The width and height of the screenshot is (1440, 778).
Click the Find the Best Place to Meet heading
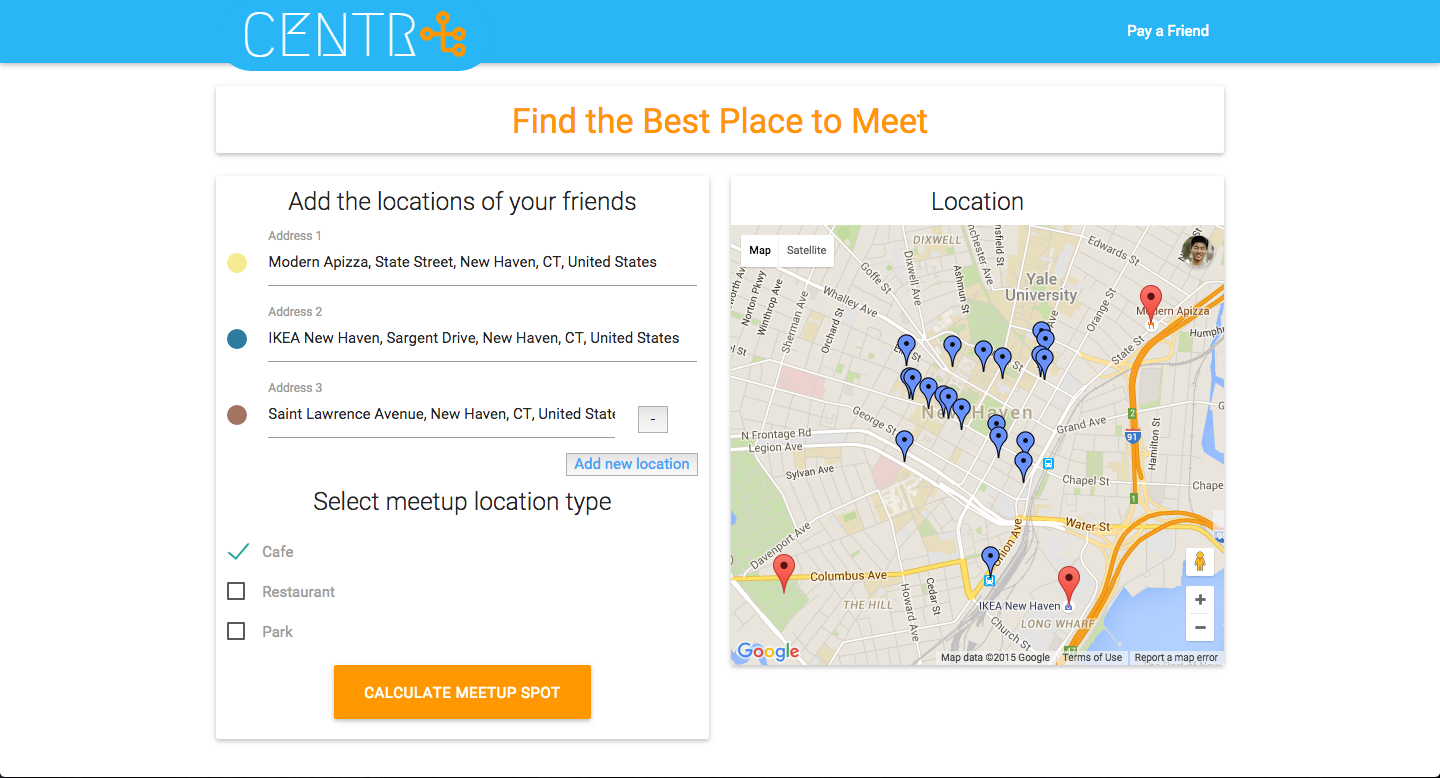pyautogui.click(x=720, y=121)
